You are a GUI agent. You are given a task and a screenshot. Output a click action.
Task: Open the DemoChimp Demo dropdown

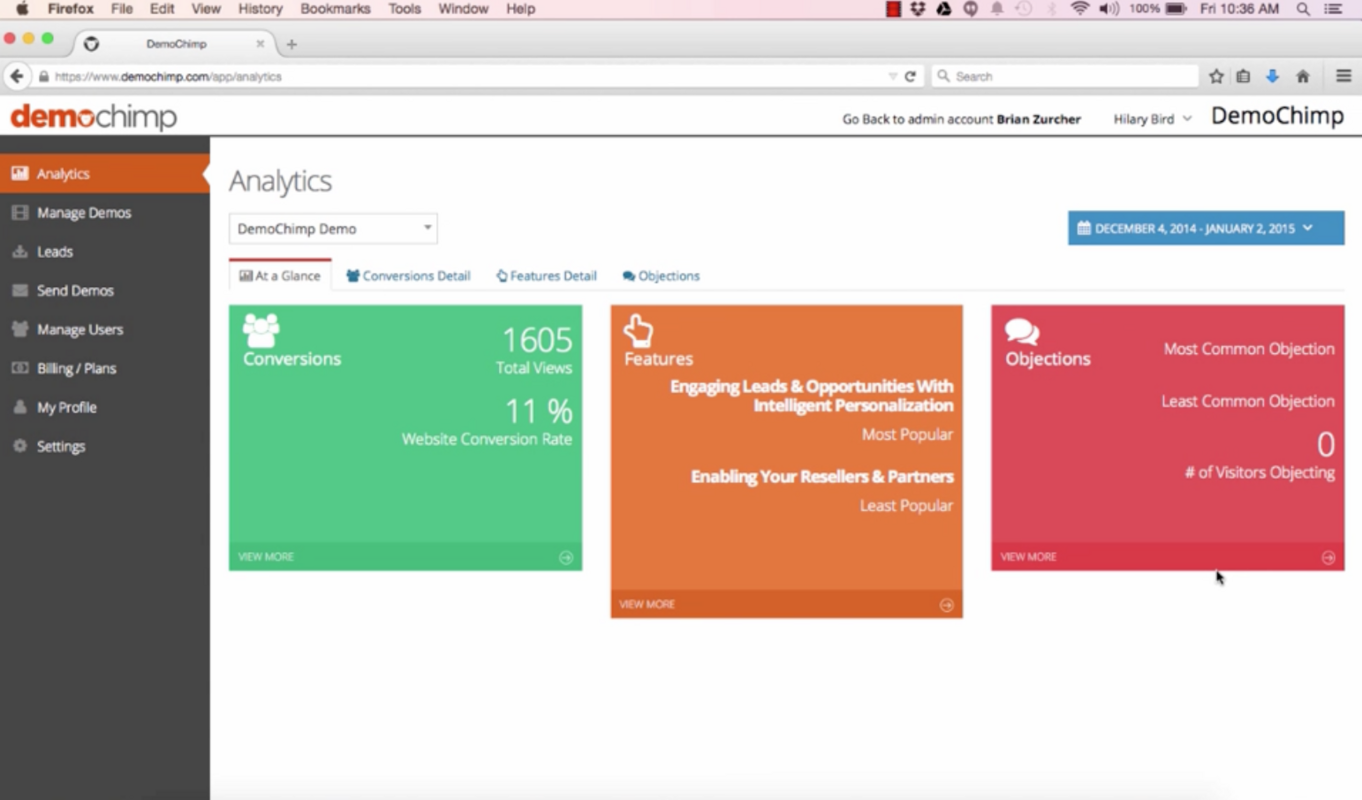(x=333, y=229)
